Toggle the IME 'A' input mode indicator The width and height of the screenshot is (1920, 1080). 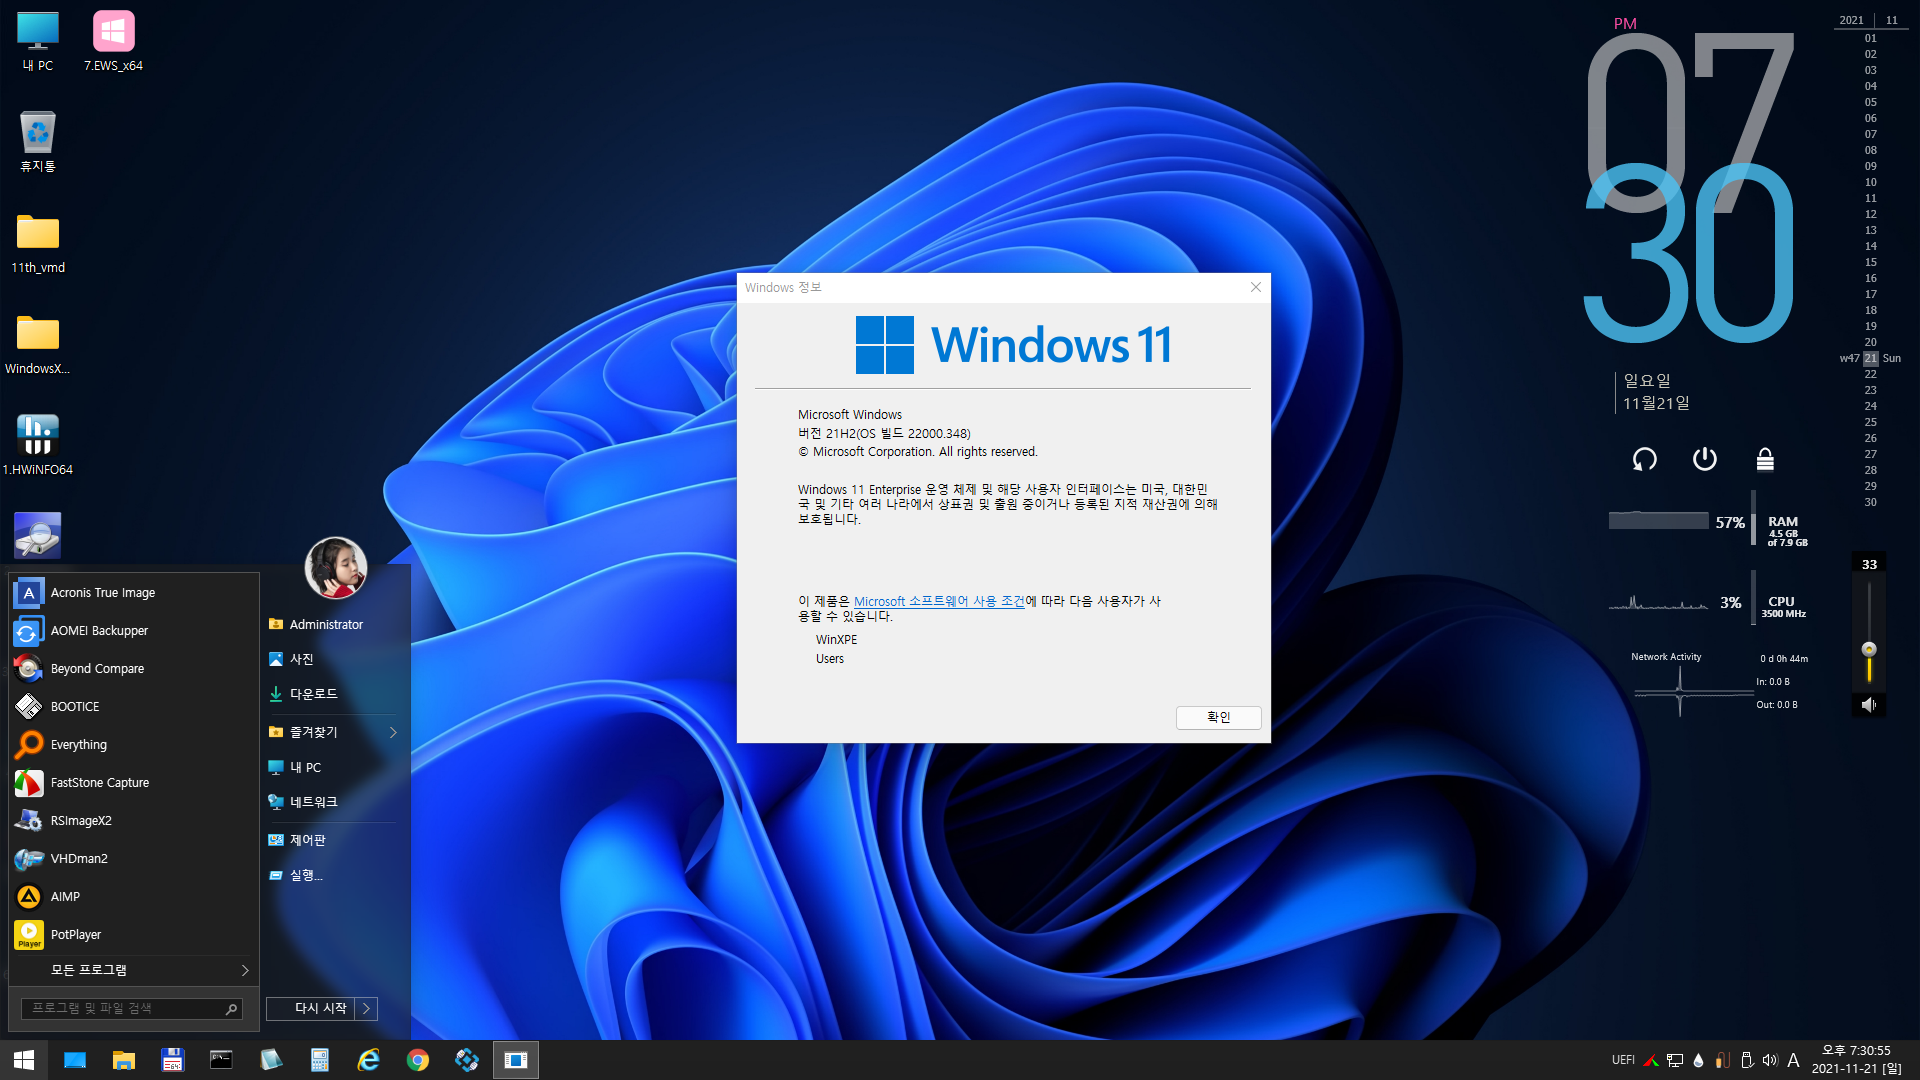pos(1793,1060)
